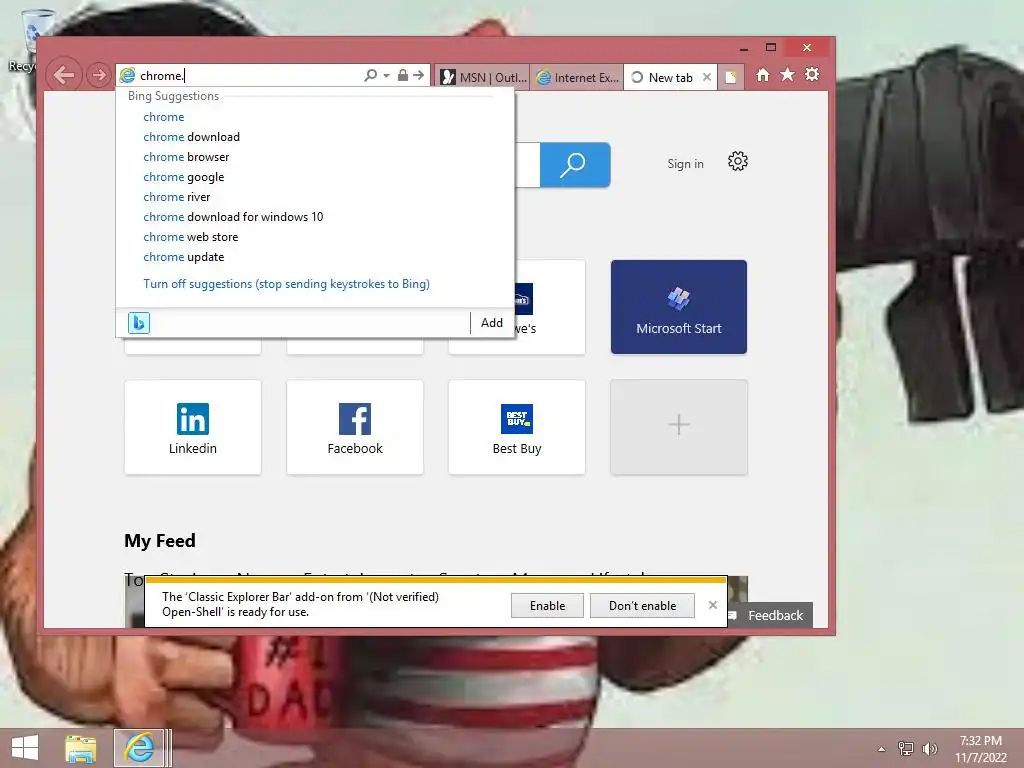Viewport: 1024px width, 768px height.
Task: Click Add search provider button
Action: pyautogui.click(x=492, y=323)
